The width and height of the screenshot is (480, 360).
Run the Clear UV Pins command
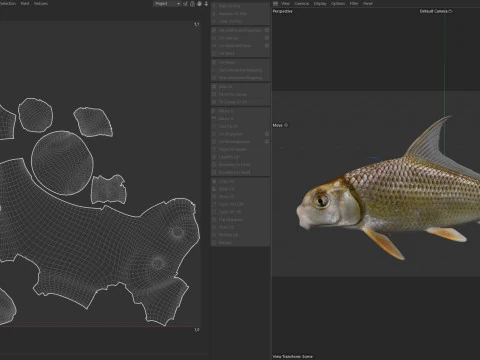[240, 21]
